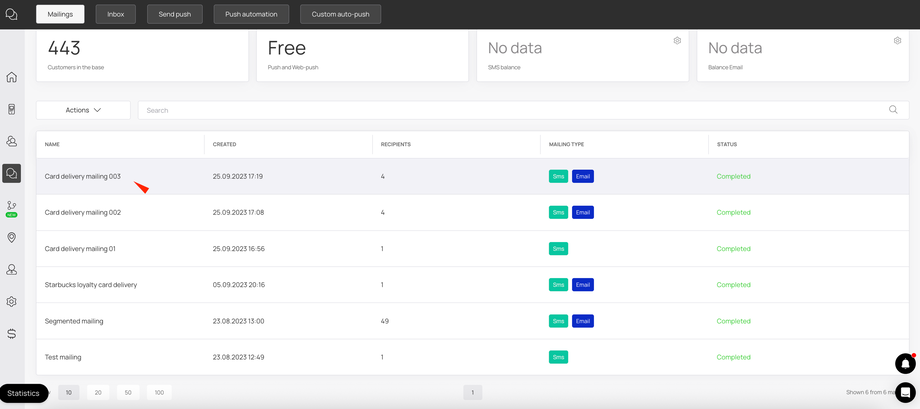Open the Statistics button

(x=23, y=393)
